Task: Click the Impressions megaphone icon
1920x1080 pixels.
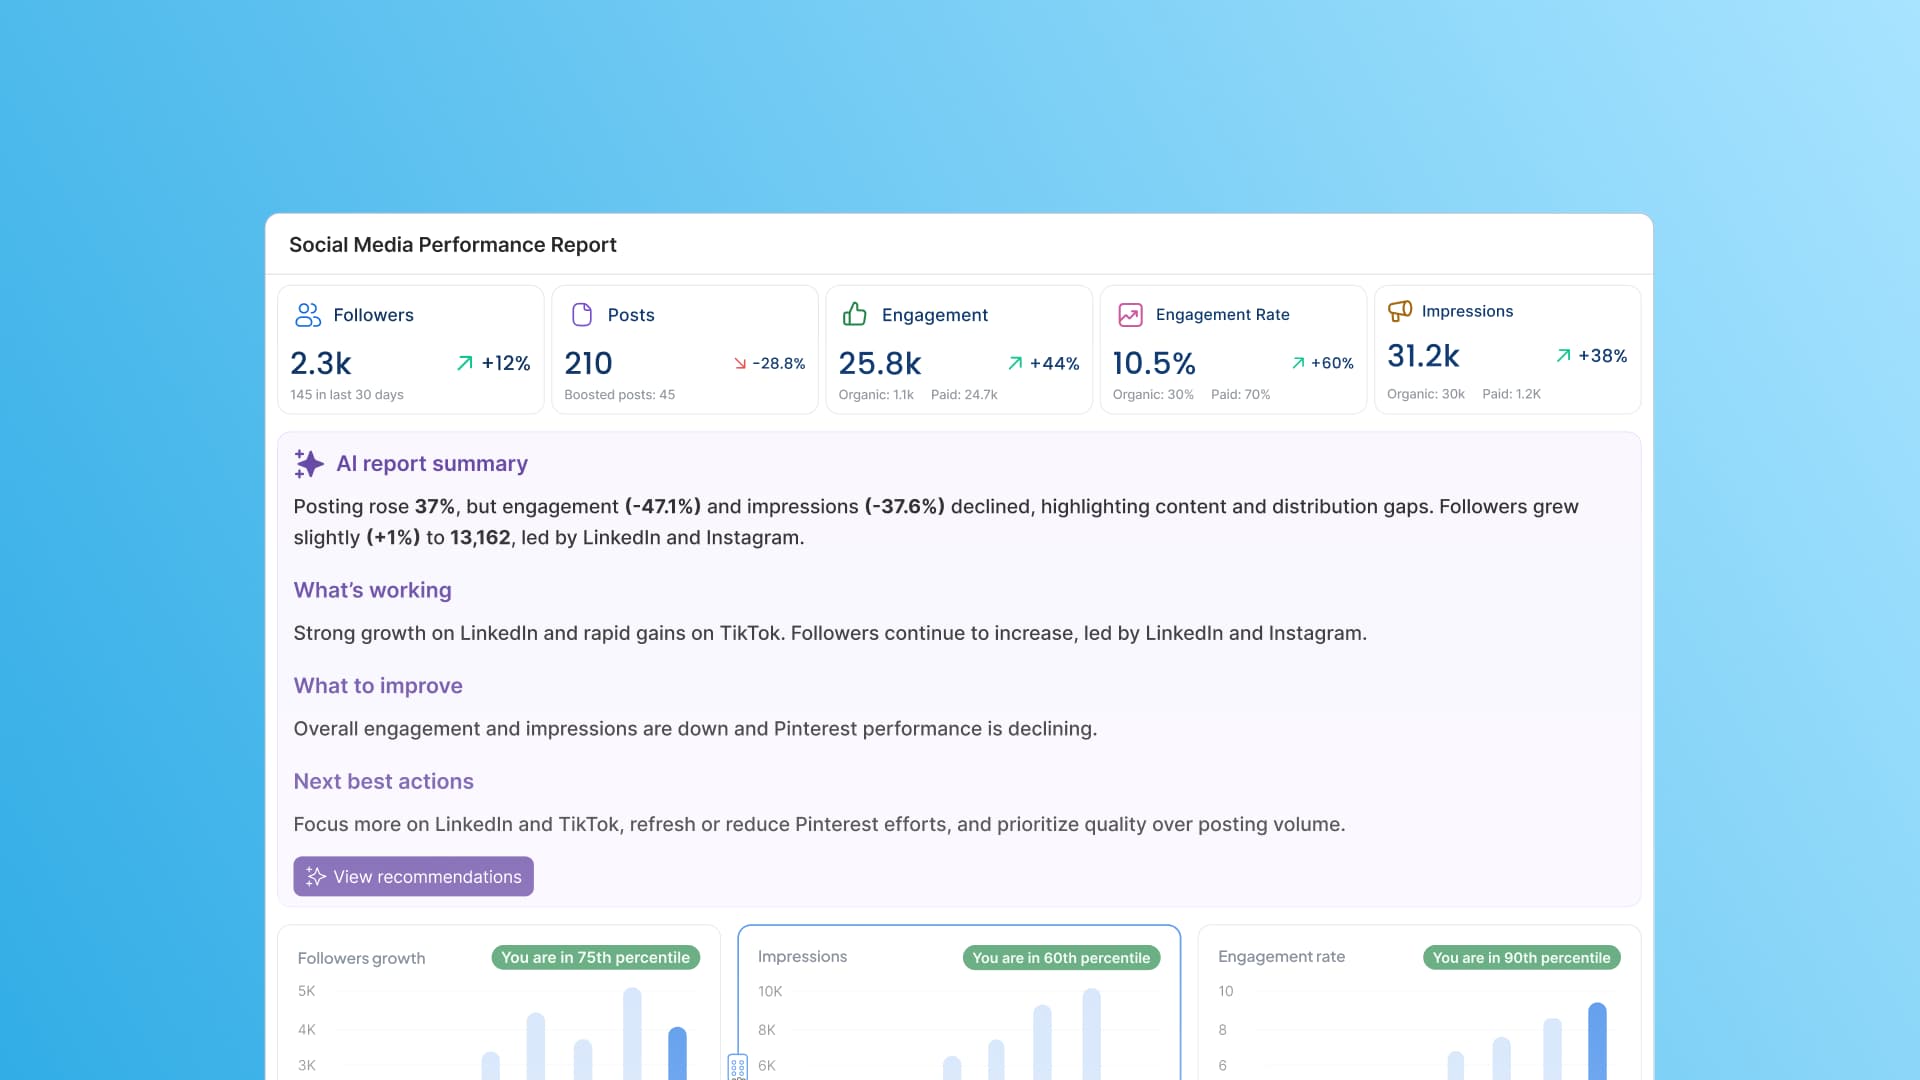Action: 1399,311
